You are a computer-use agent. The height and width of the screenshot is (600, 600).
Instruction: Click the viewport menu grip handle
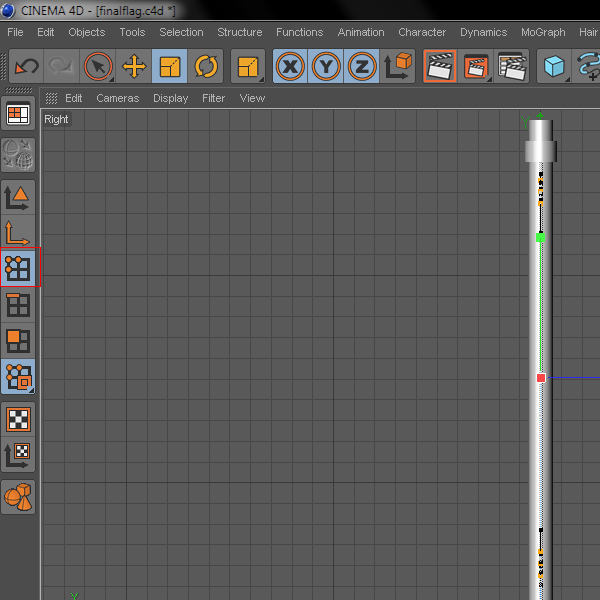click(x=51, y=98)
